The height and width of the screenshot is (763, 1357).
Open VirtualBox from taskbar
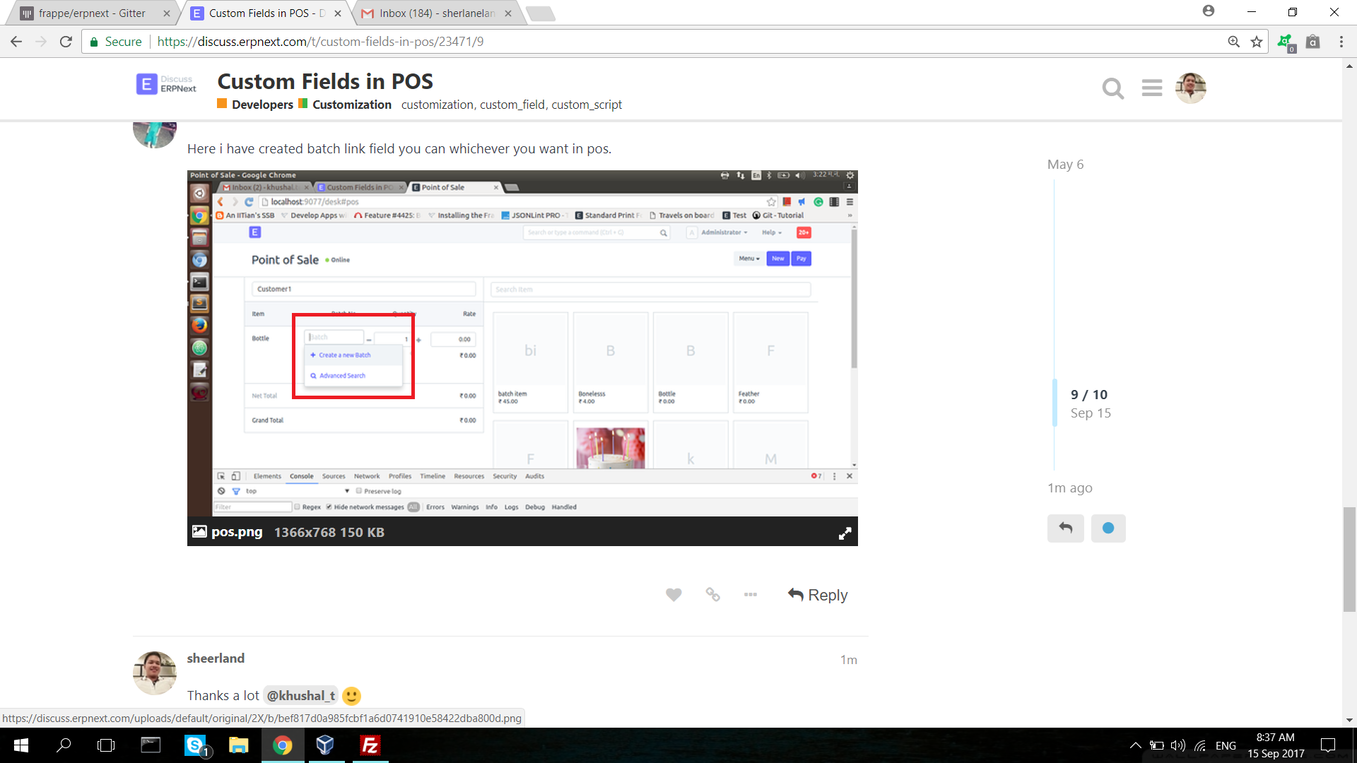click(325, 745)
